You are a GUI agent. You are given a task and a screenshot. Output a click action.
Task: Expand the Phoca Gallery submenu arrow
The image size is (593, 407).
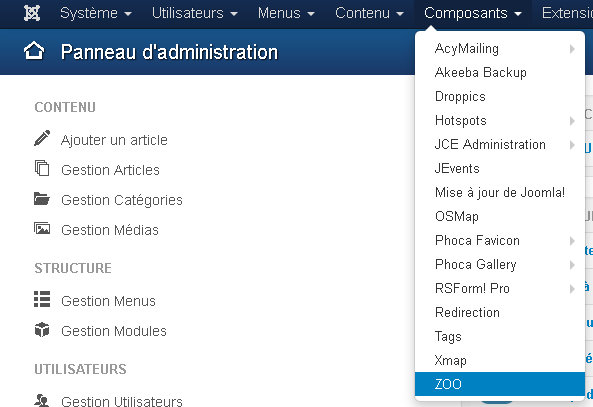(x=572, y=265)
